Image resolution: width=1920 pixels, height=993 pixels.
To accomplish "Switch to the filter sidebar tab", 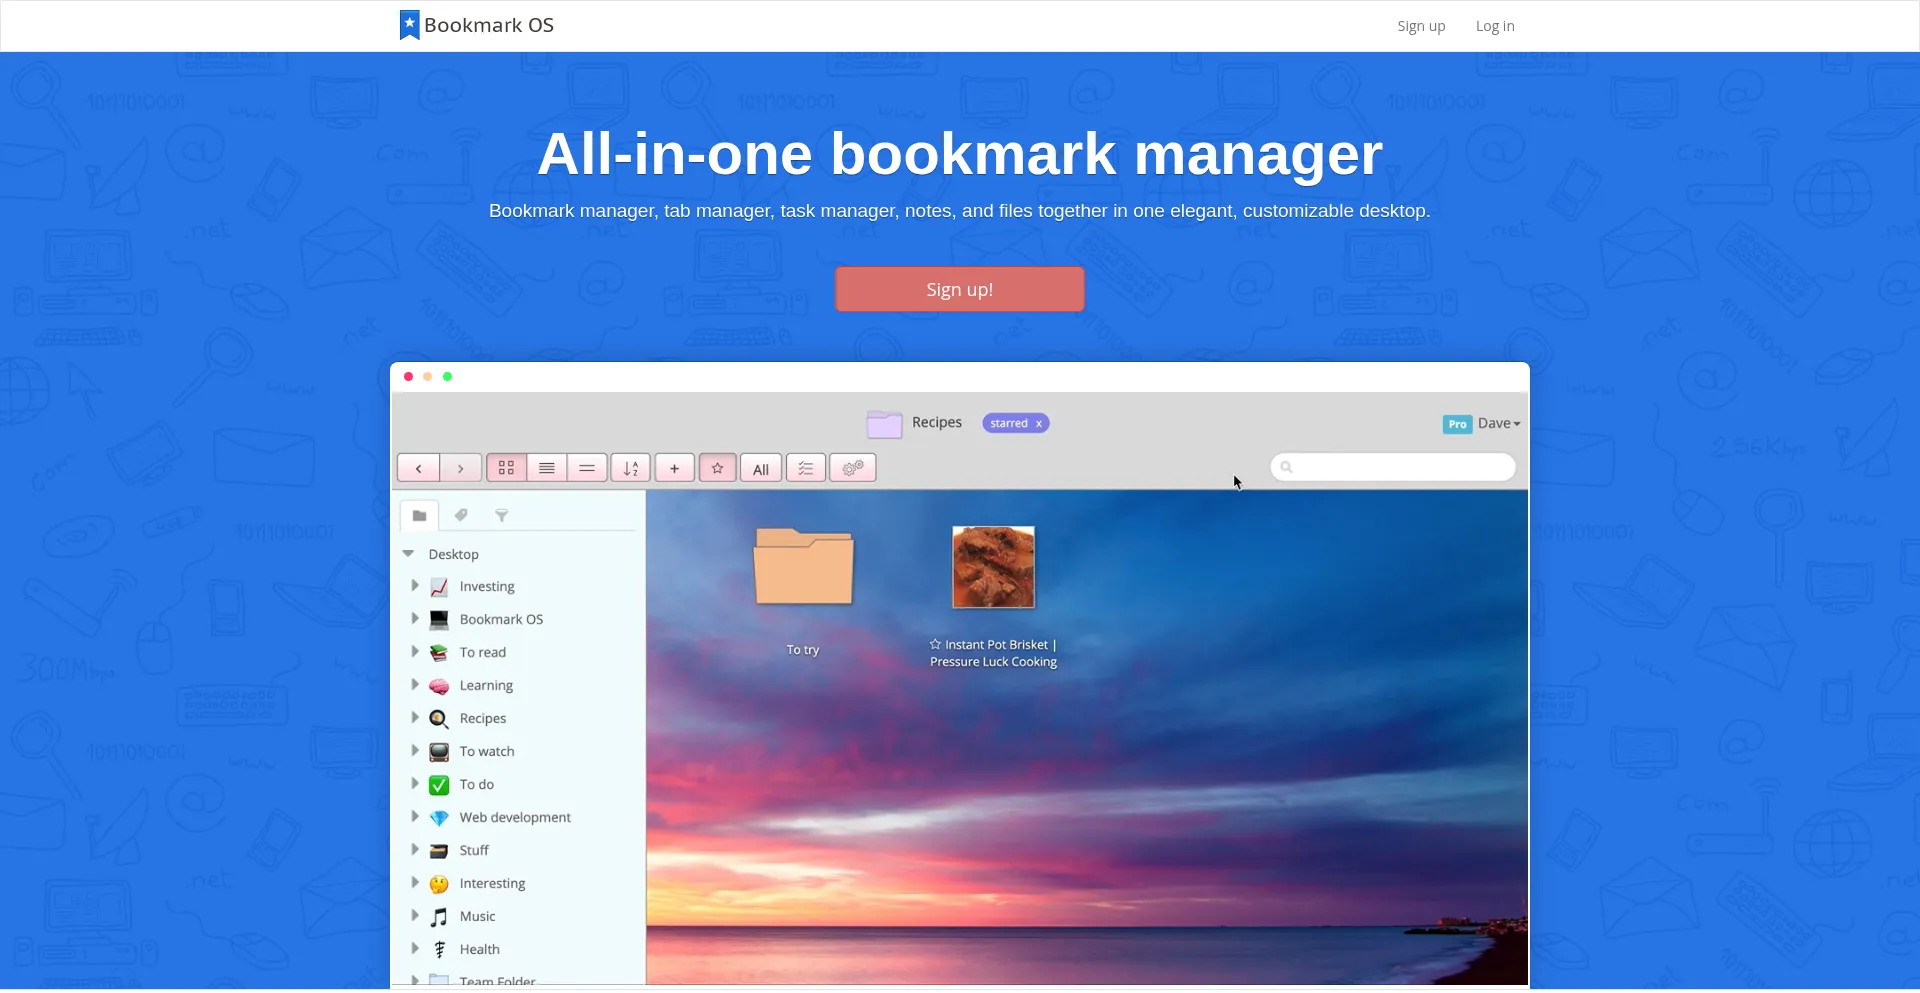I will pos(502,515).
